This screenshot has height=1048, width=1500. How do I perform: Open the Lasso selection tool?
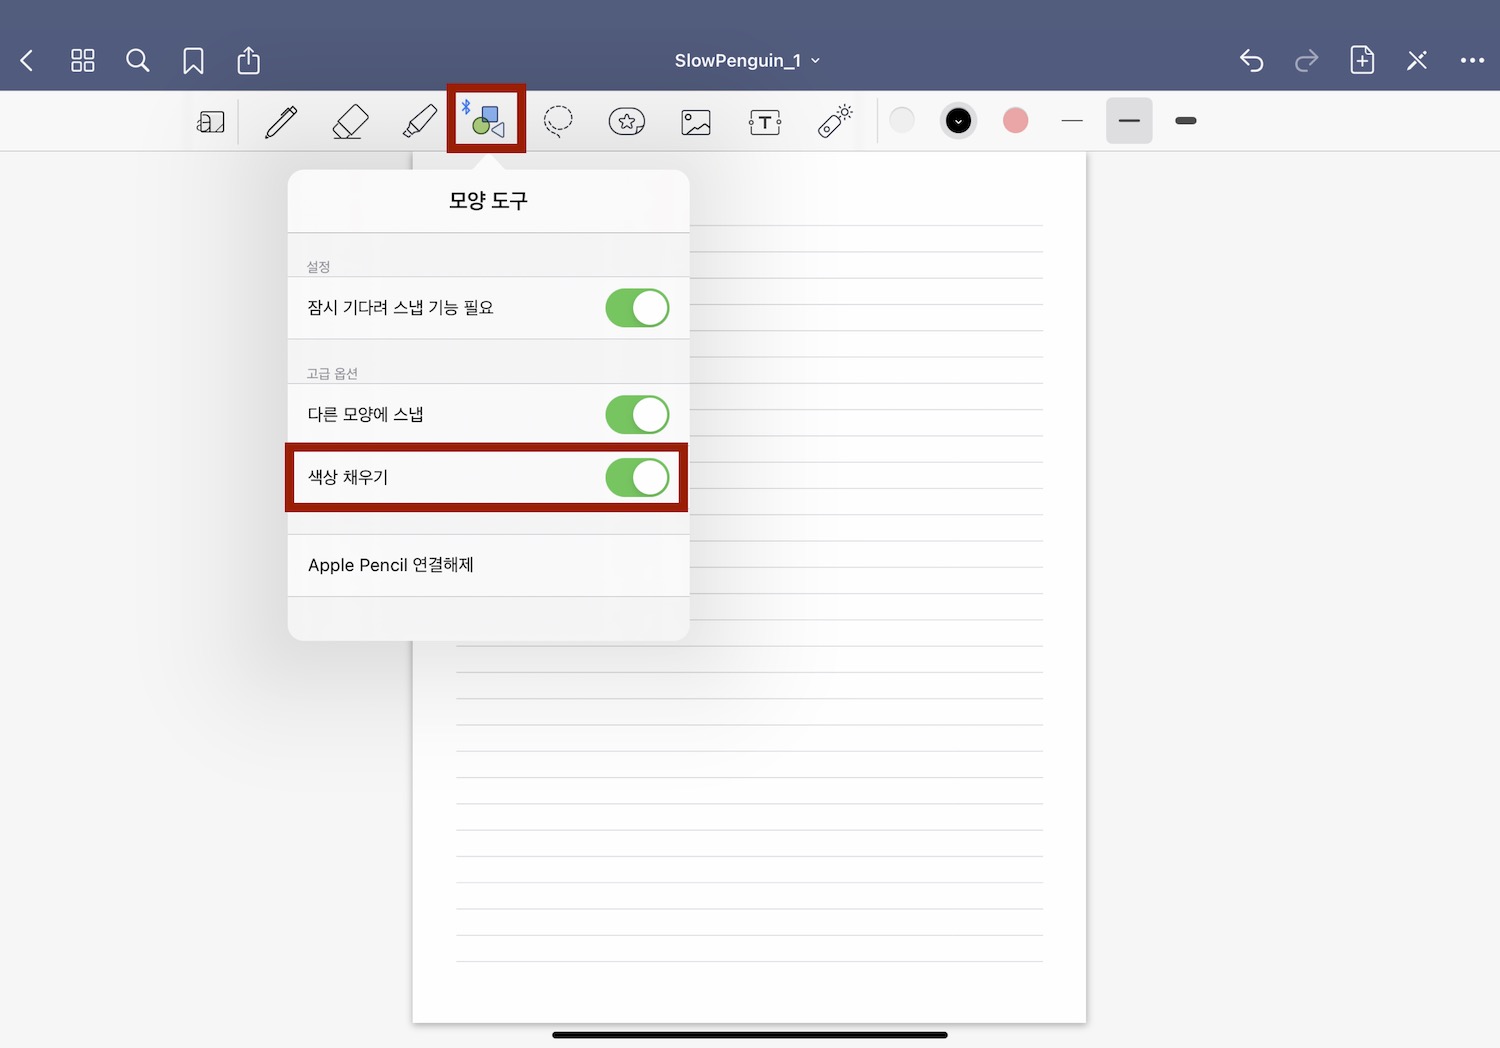click(557, 121)
